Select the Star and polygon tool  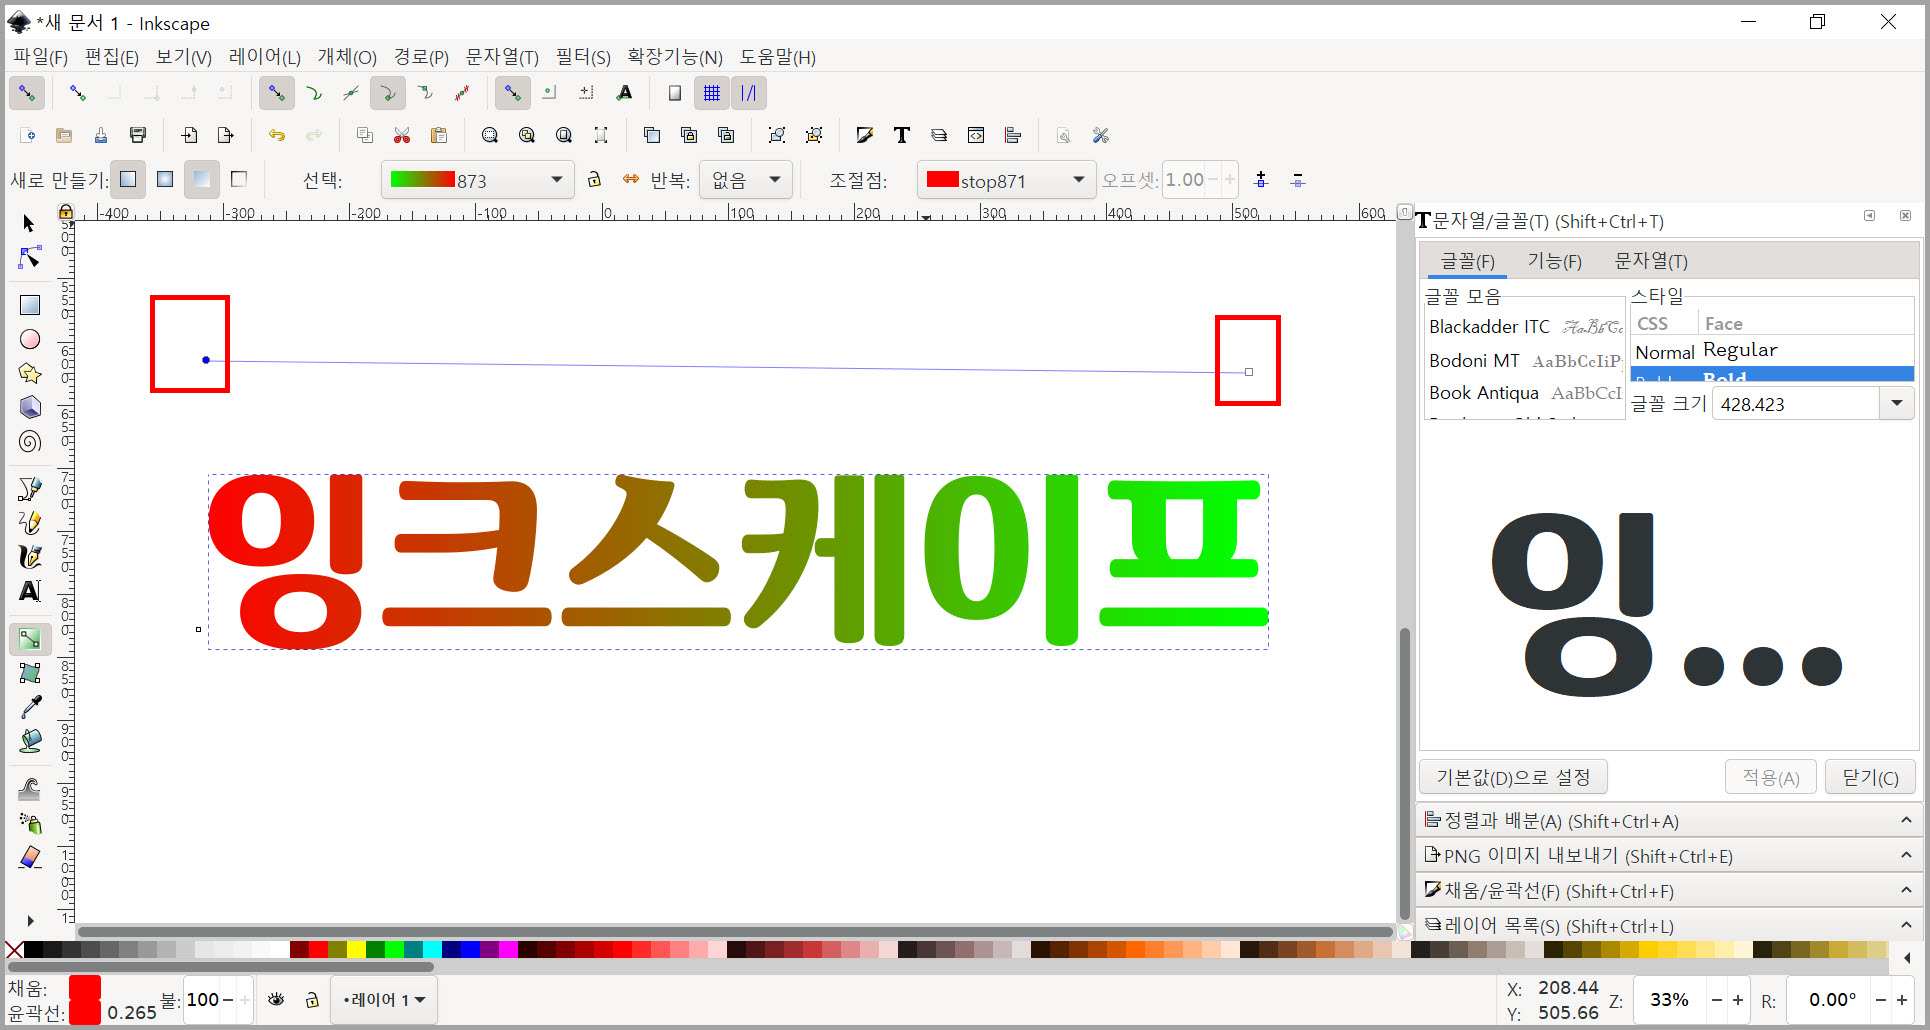[x=30, y=373]
